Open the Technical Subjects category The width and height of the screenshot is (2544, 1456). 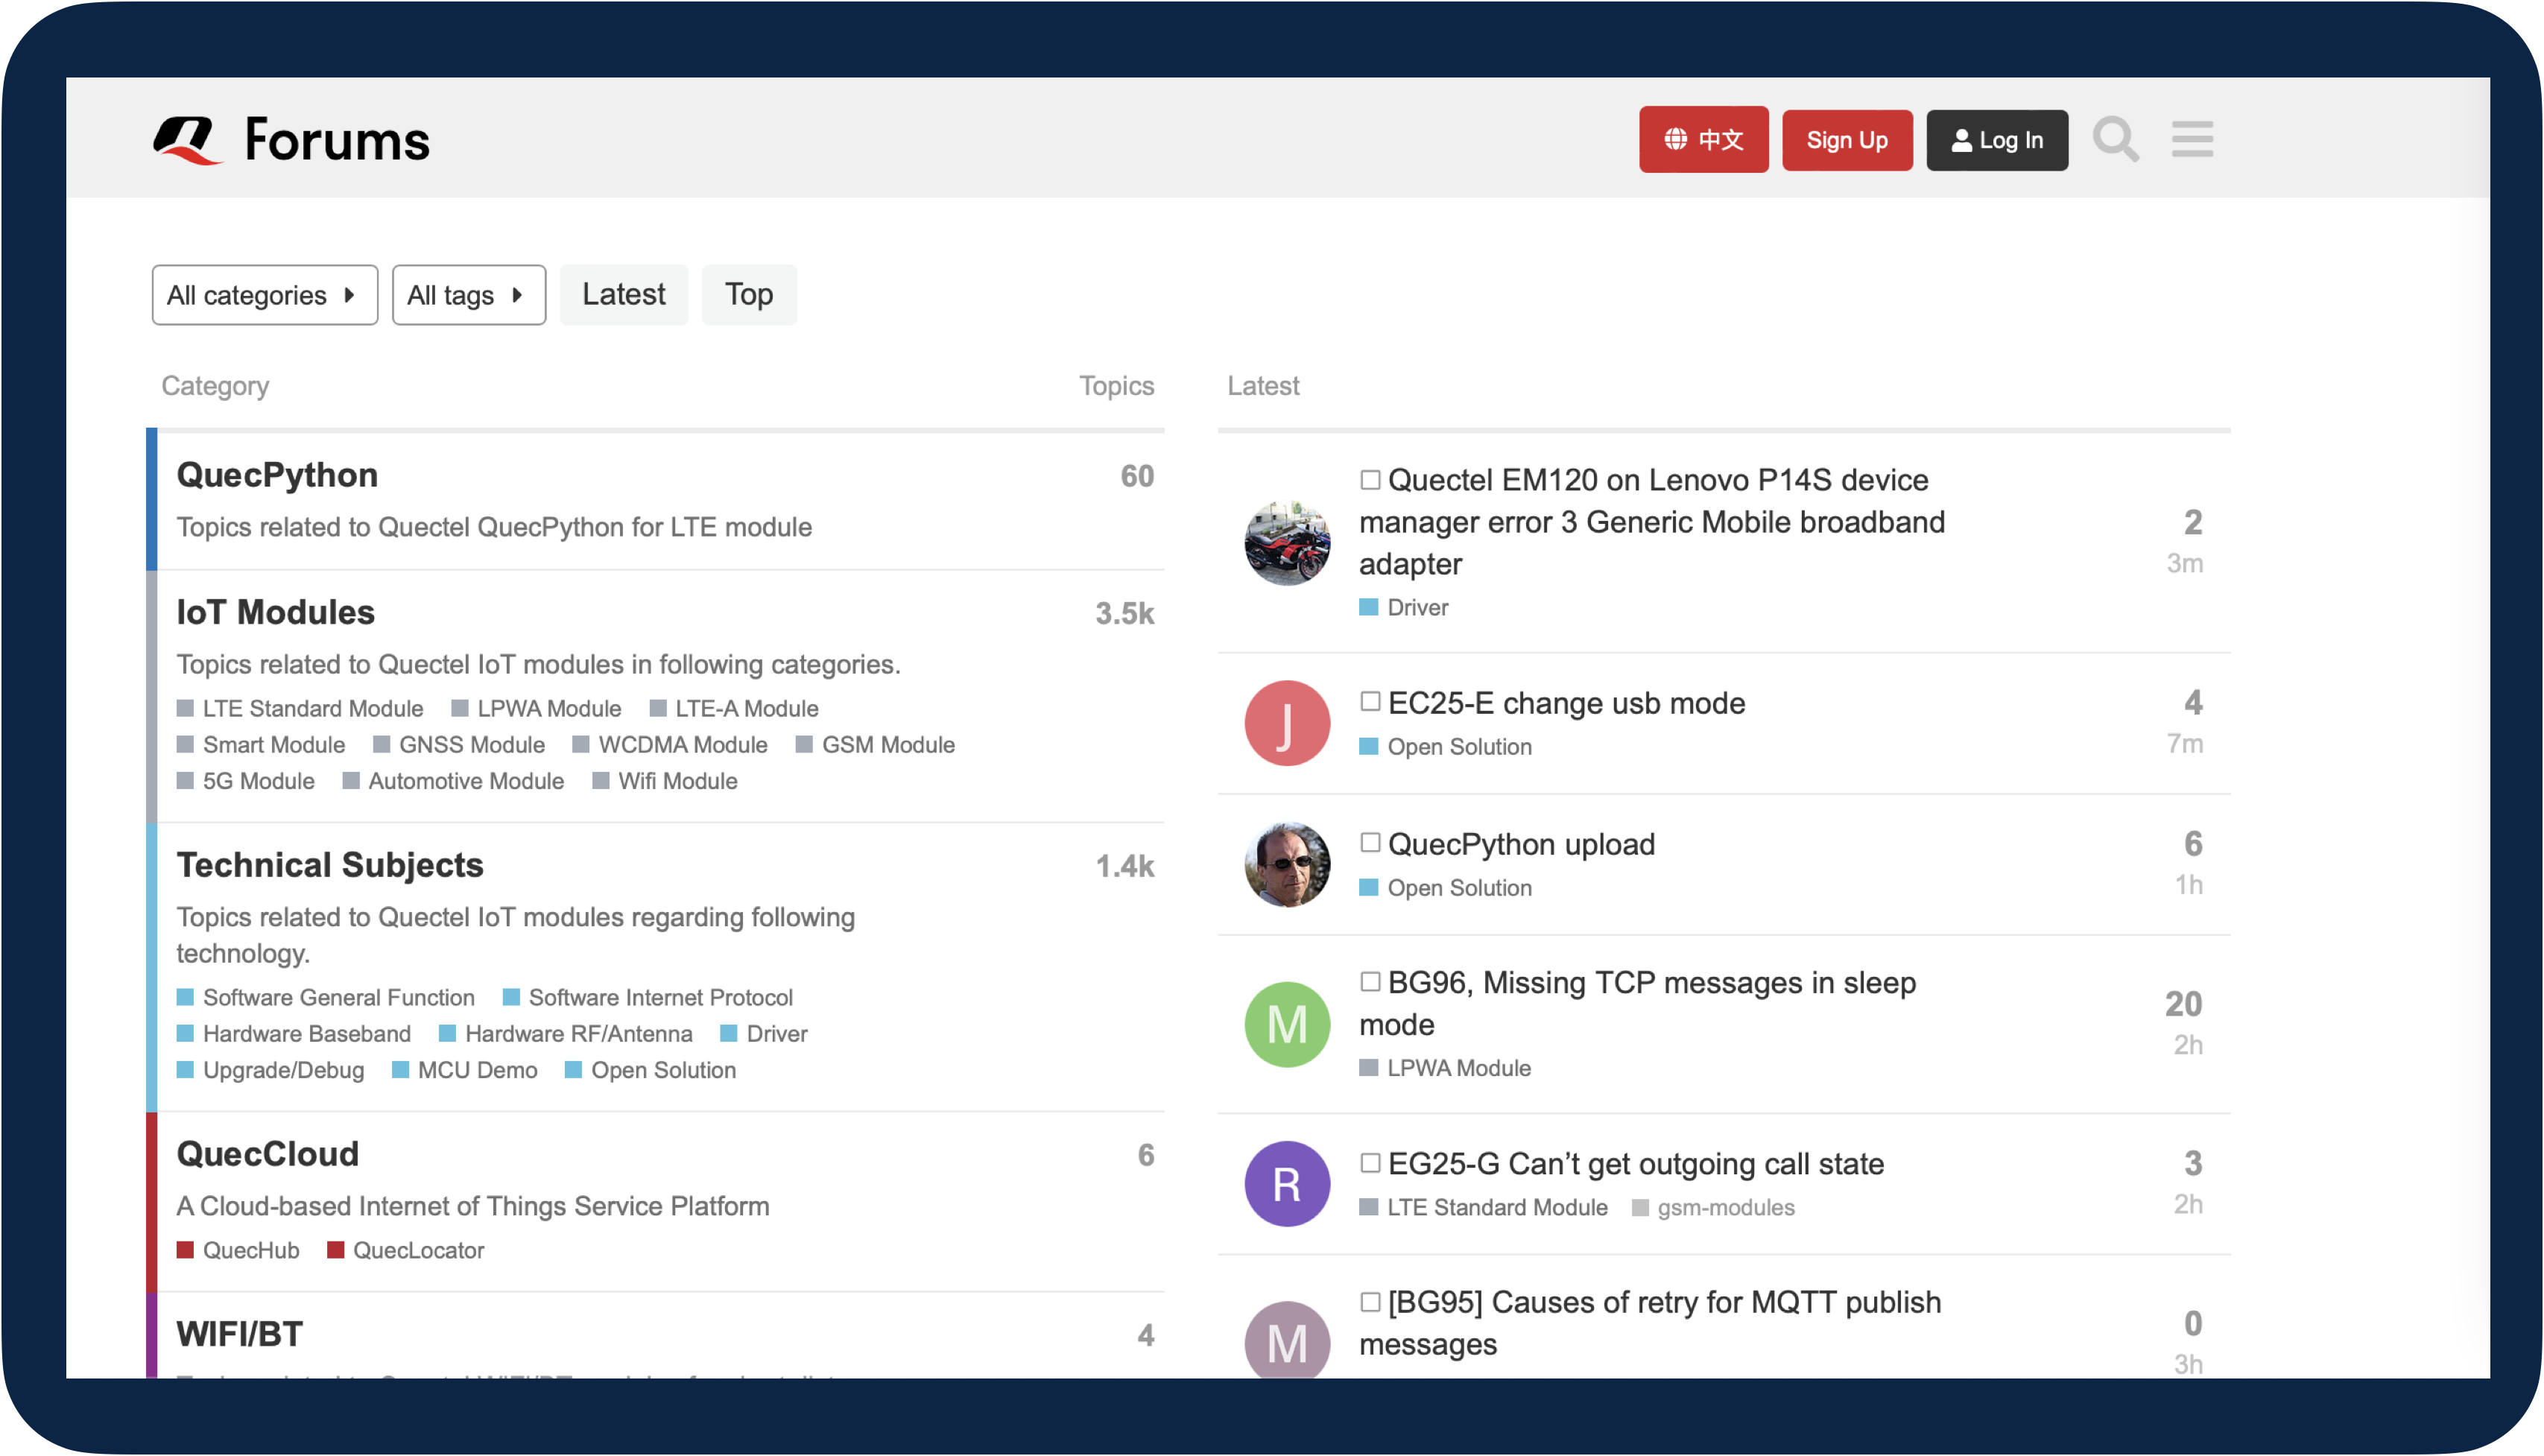tap(330, 865)
